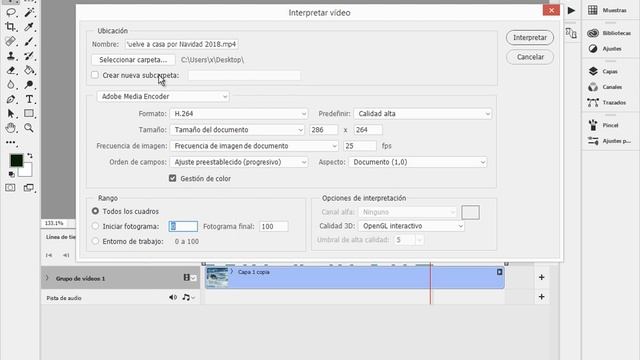
Task: Select the Path Selection tool
Action: 11,113
